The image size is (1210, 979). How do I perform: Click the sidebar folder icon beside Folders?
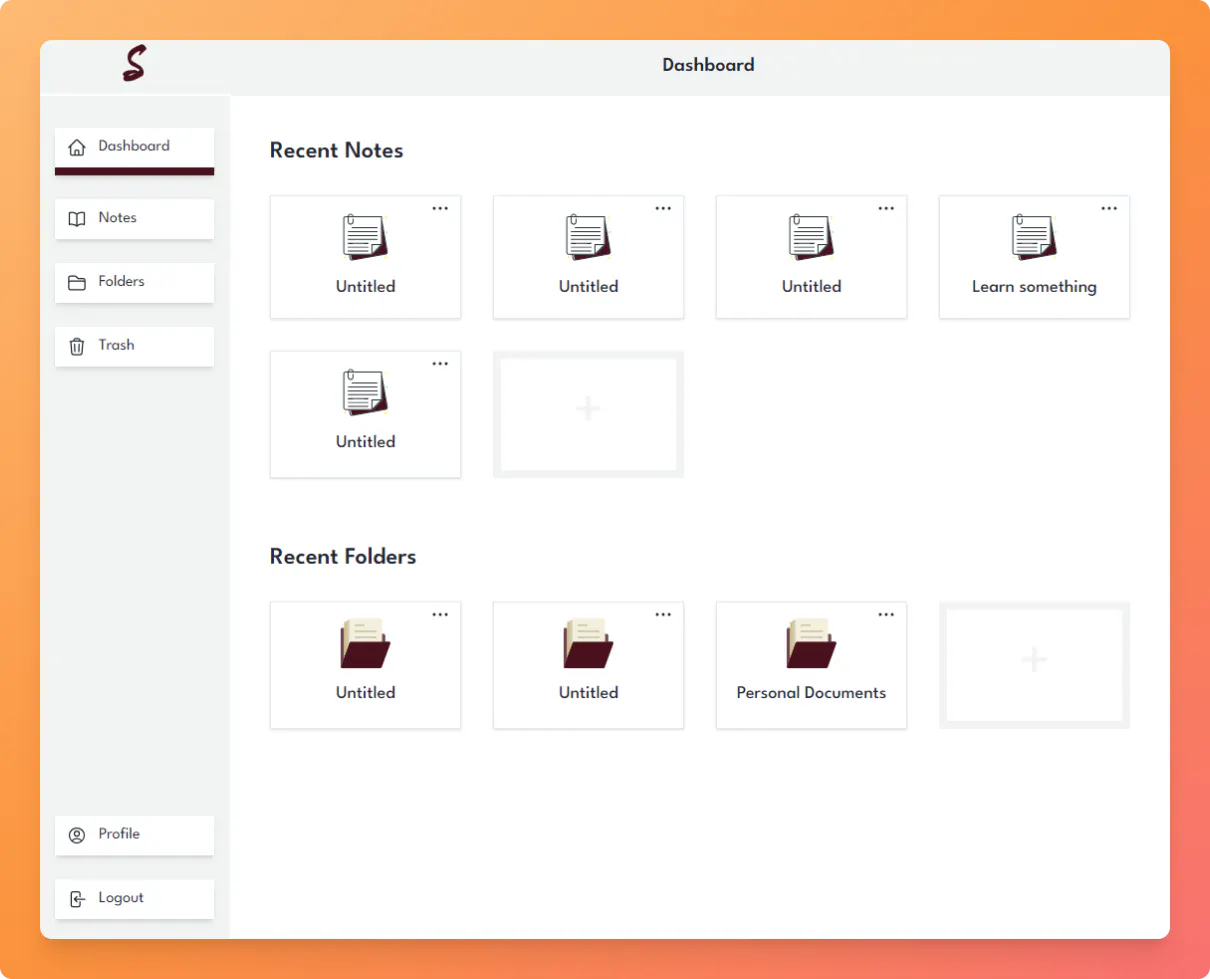(x=77, y=283)
